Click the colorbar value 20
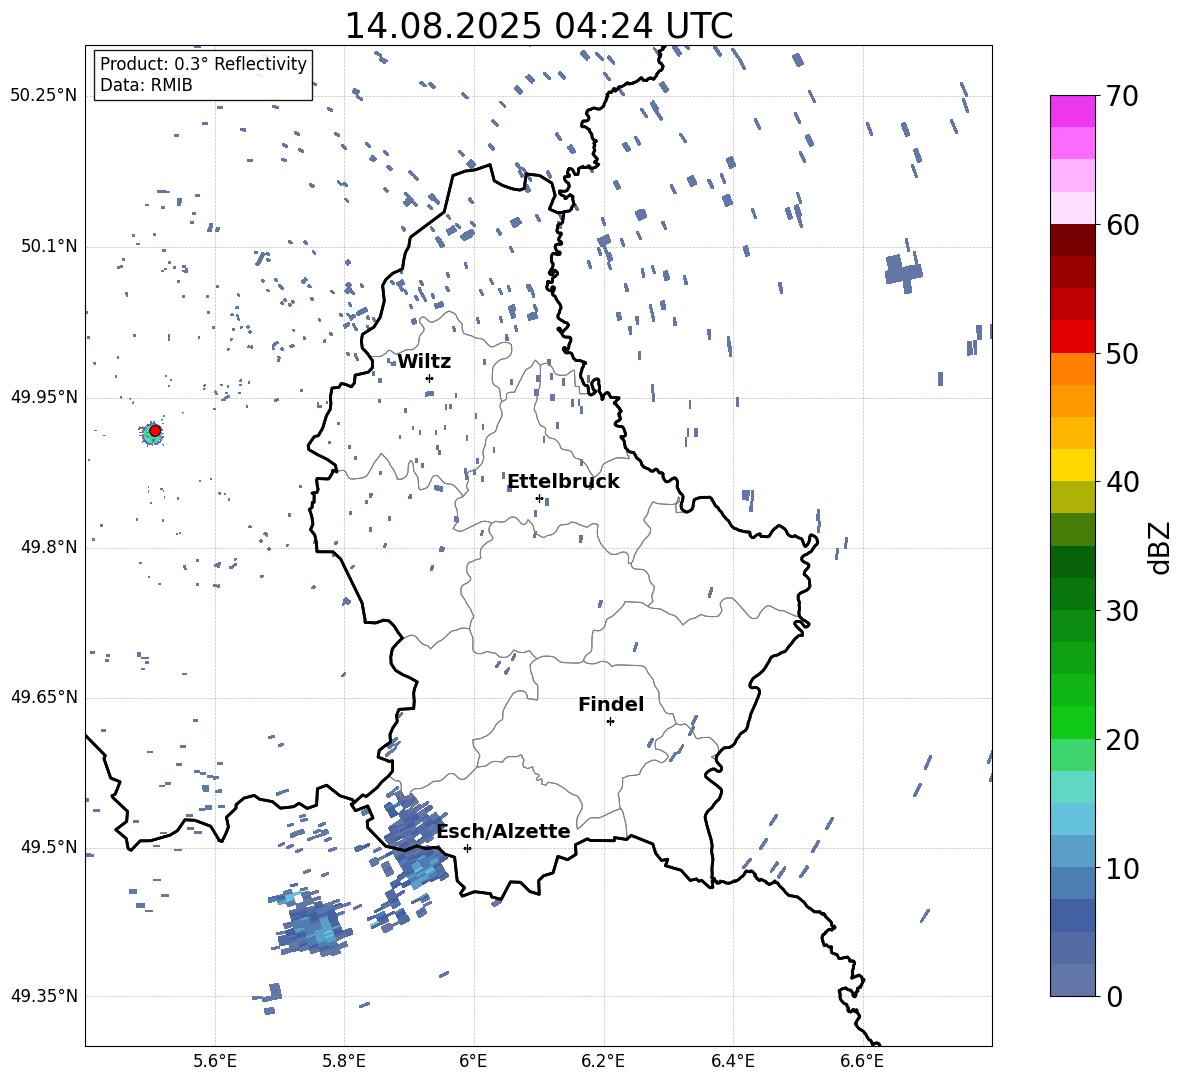Screen dimensions: 1184x1081 1122,740
